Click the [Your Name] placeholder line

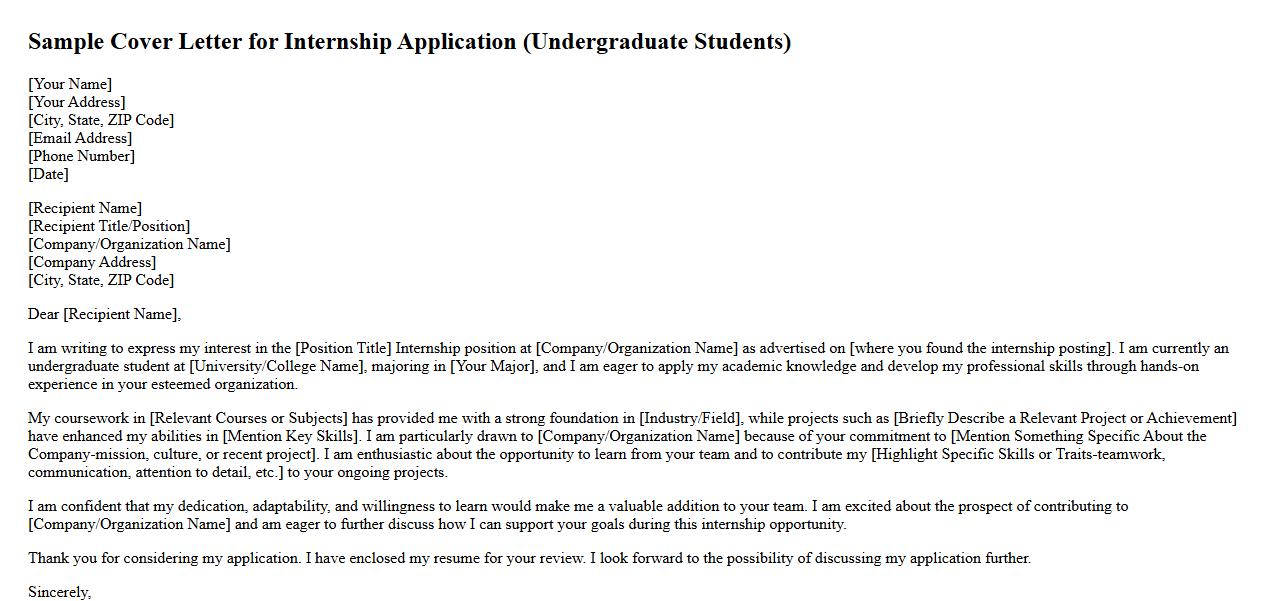click(70, 84)
